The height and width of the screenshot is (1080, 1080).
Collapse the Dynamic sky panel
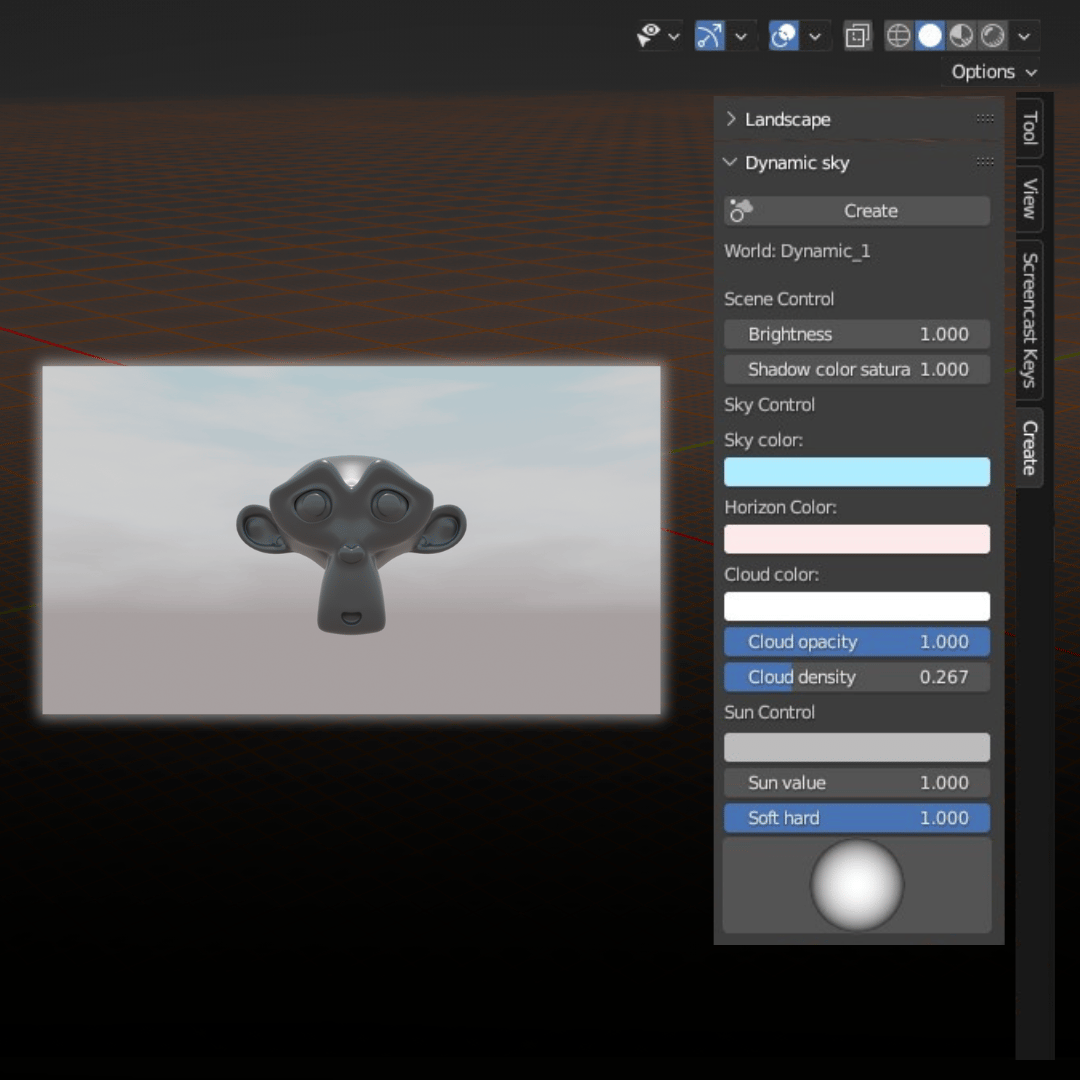point(730,163)
